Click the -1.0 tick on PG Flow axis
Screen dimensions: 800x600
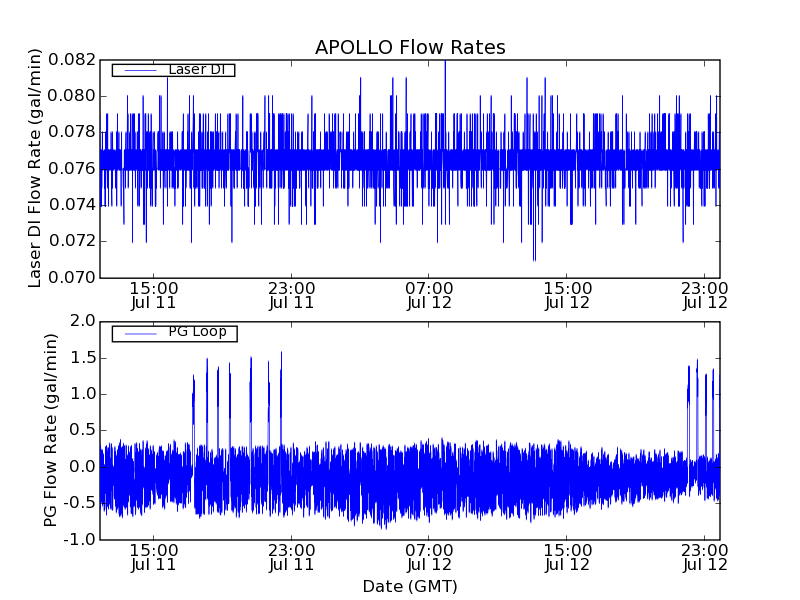point(79,539)
